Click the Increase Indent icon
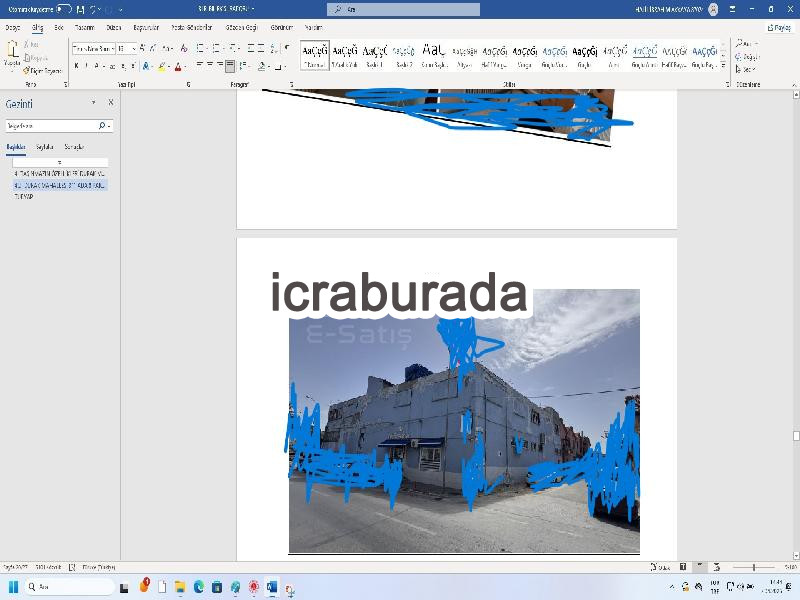Image resolution: width=800 pixels, height=600 pixels. click(260, 48)
